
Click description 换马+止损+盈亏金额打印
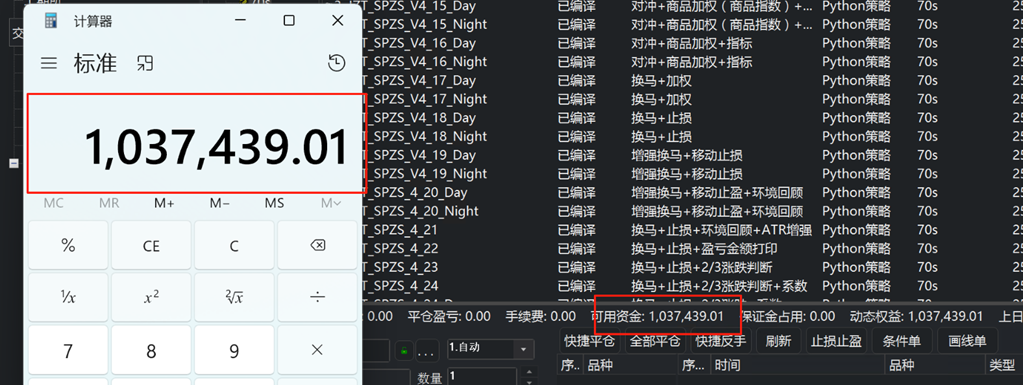click(x=704, y=249)
